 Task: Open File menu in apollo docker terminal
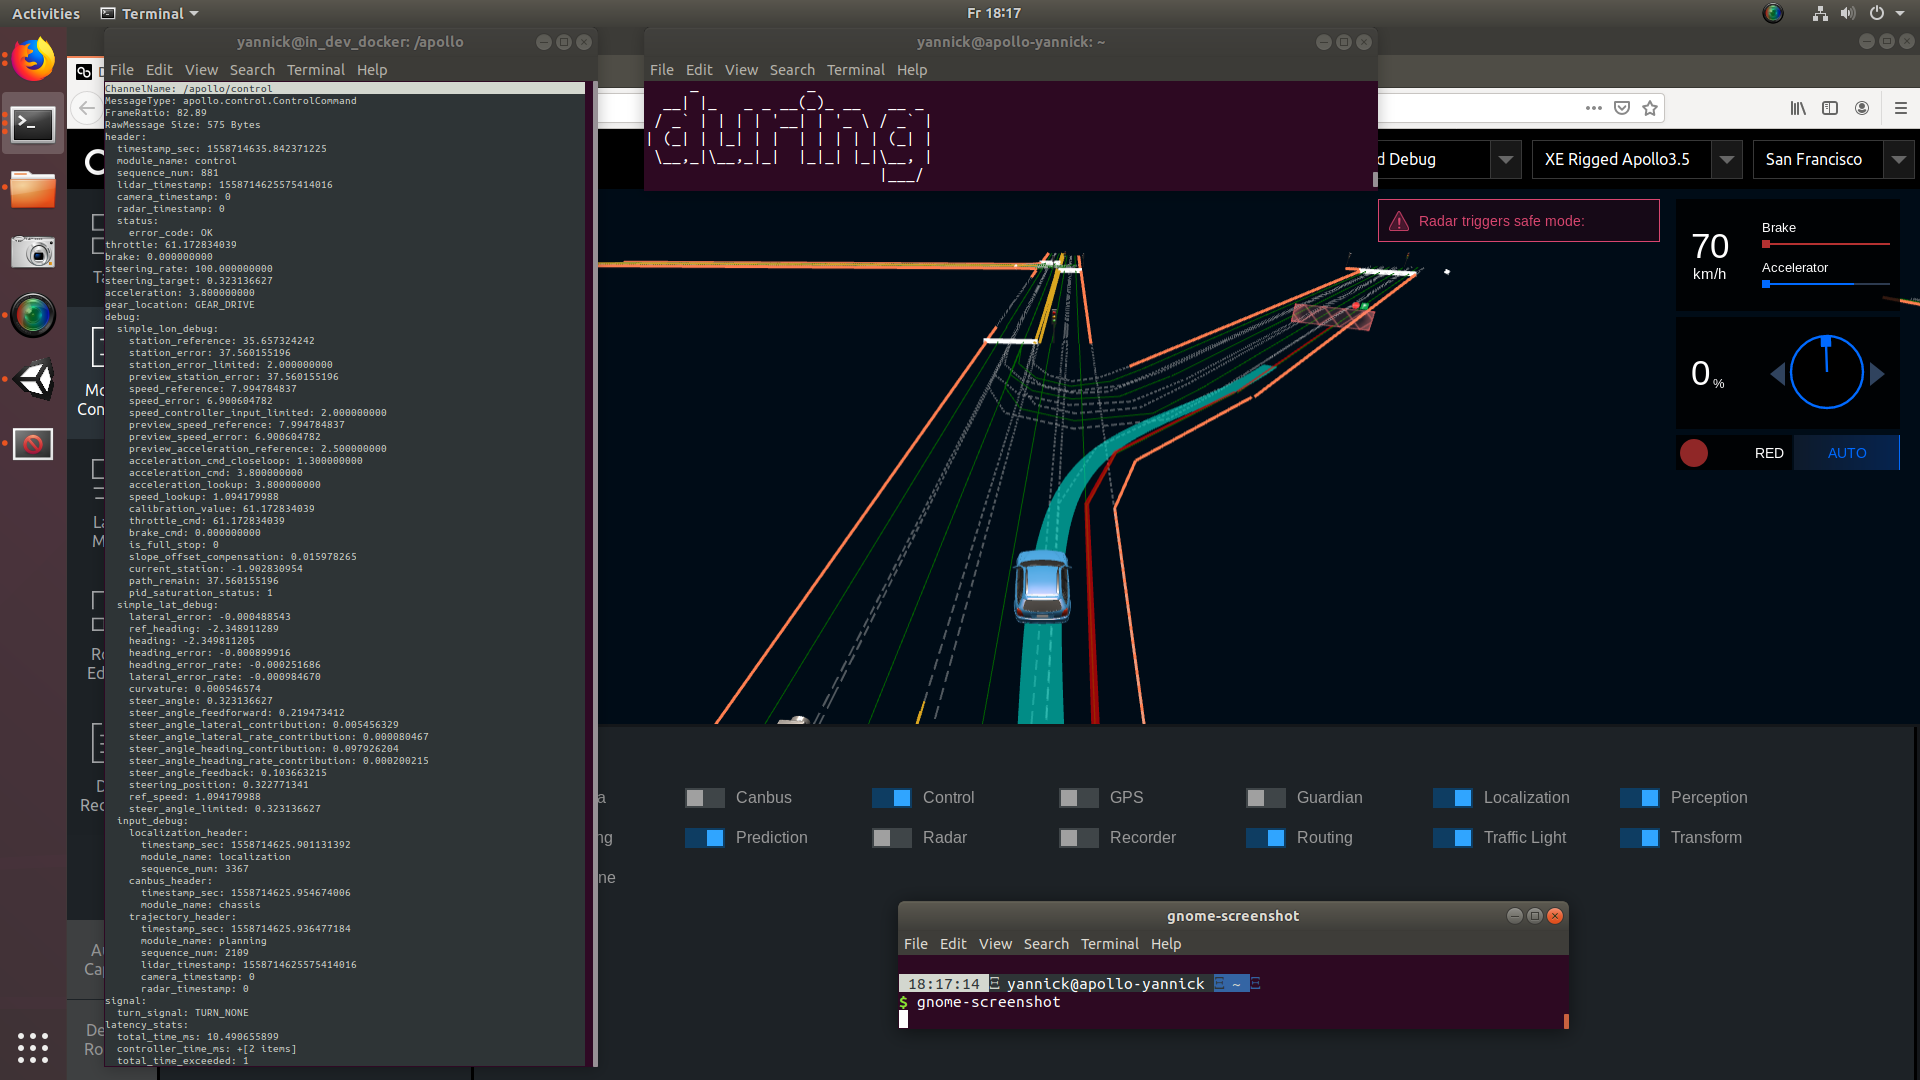(122, 70)
